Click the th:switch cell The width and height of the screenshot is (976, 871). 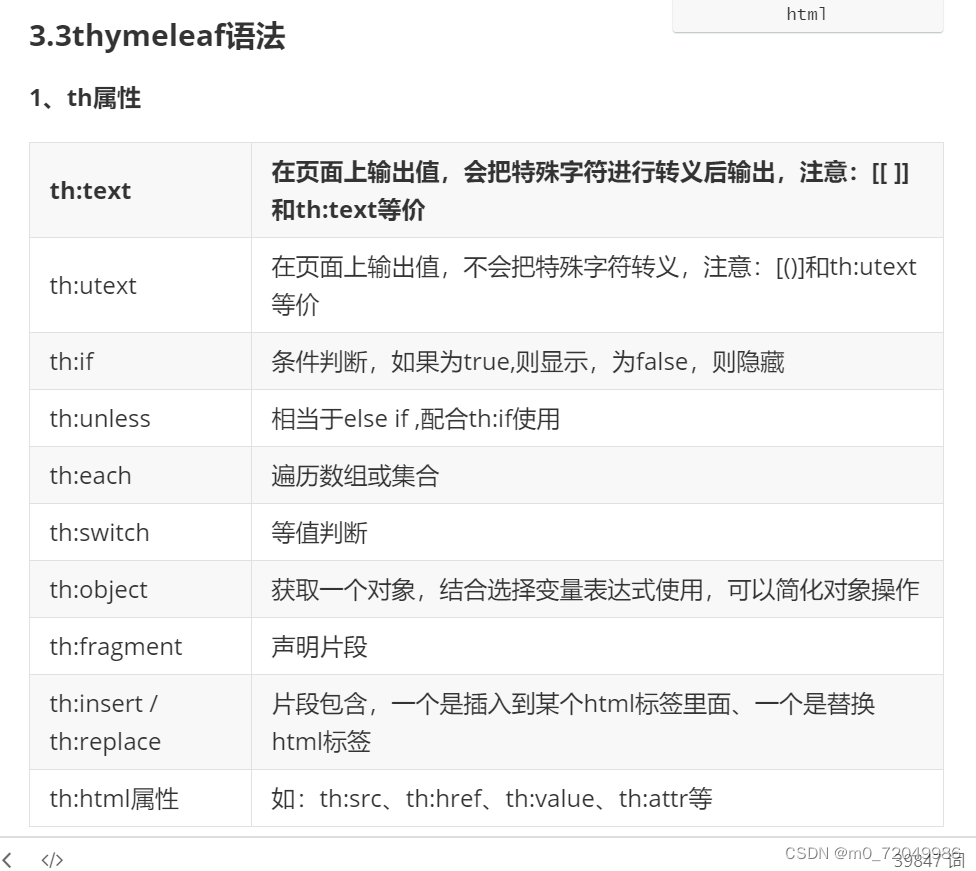coord(99,532)
